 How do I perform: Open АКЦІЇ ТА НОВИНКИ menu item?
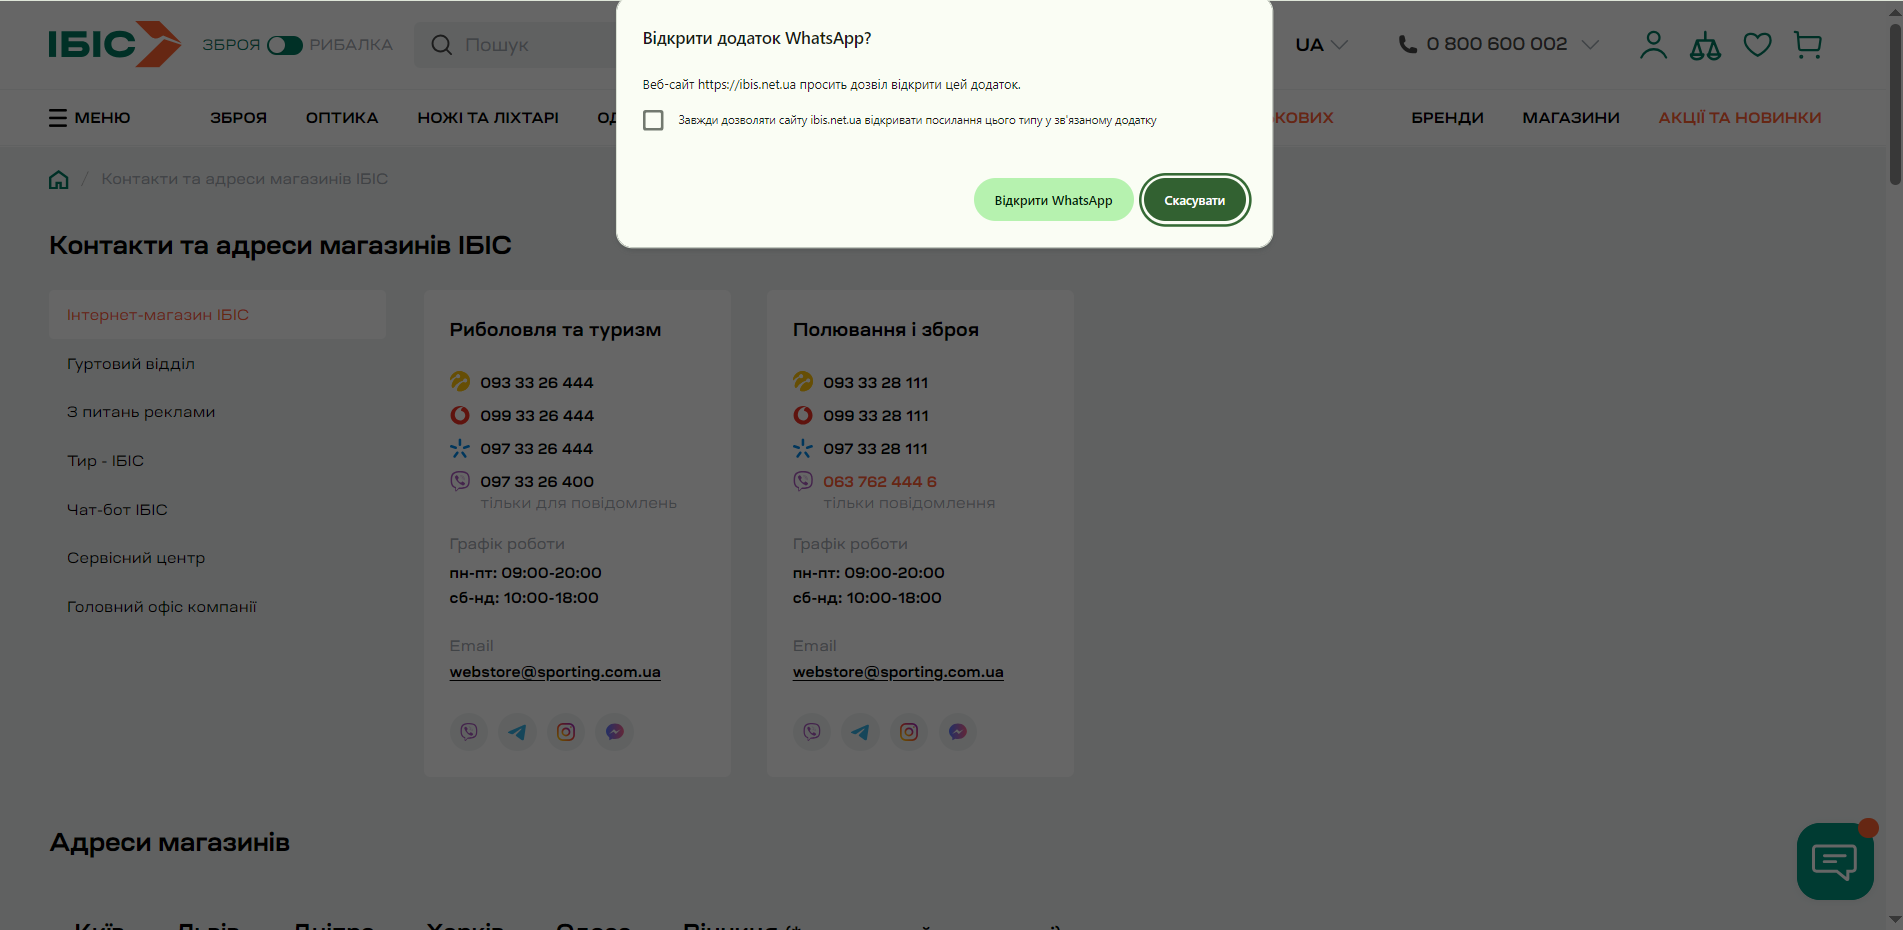(x=1740, y=118)
